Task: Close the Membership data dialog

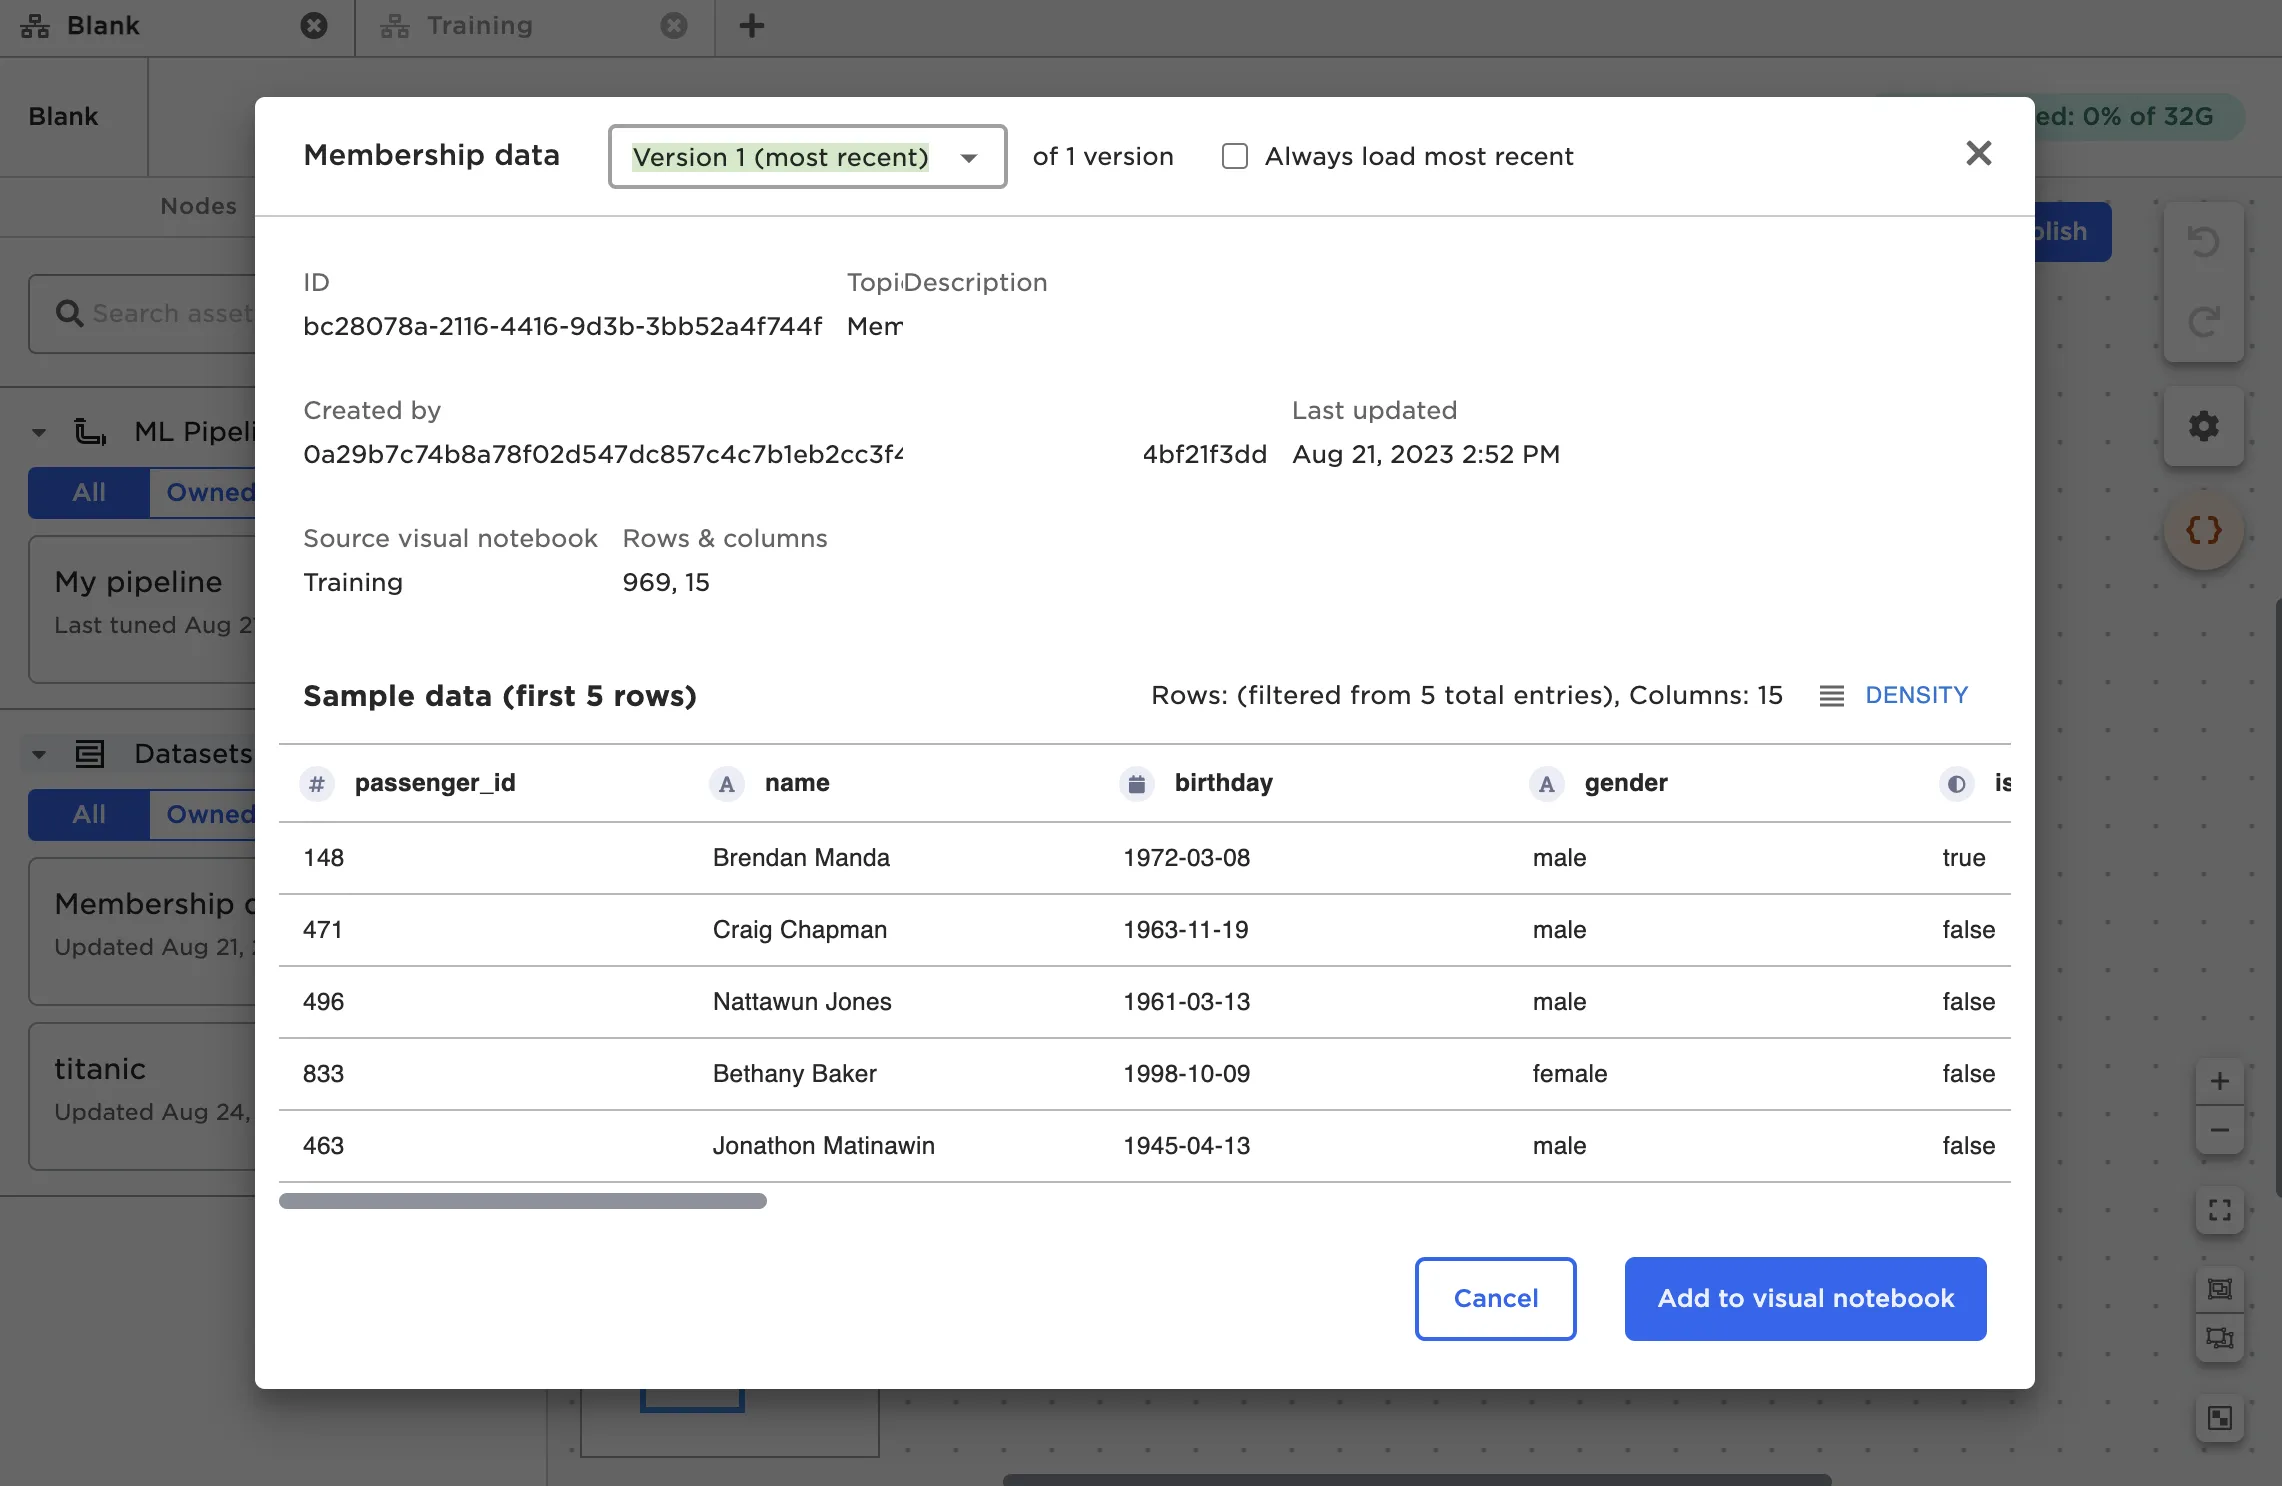Action: click(x=1978, y=154)
